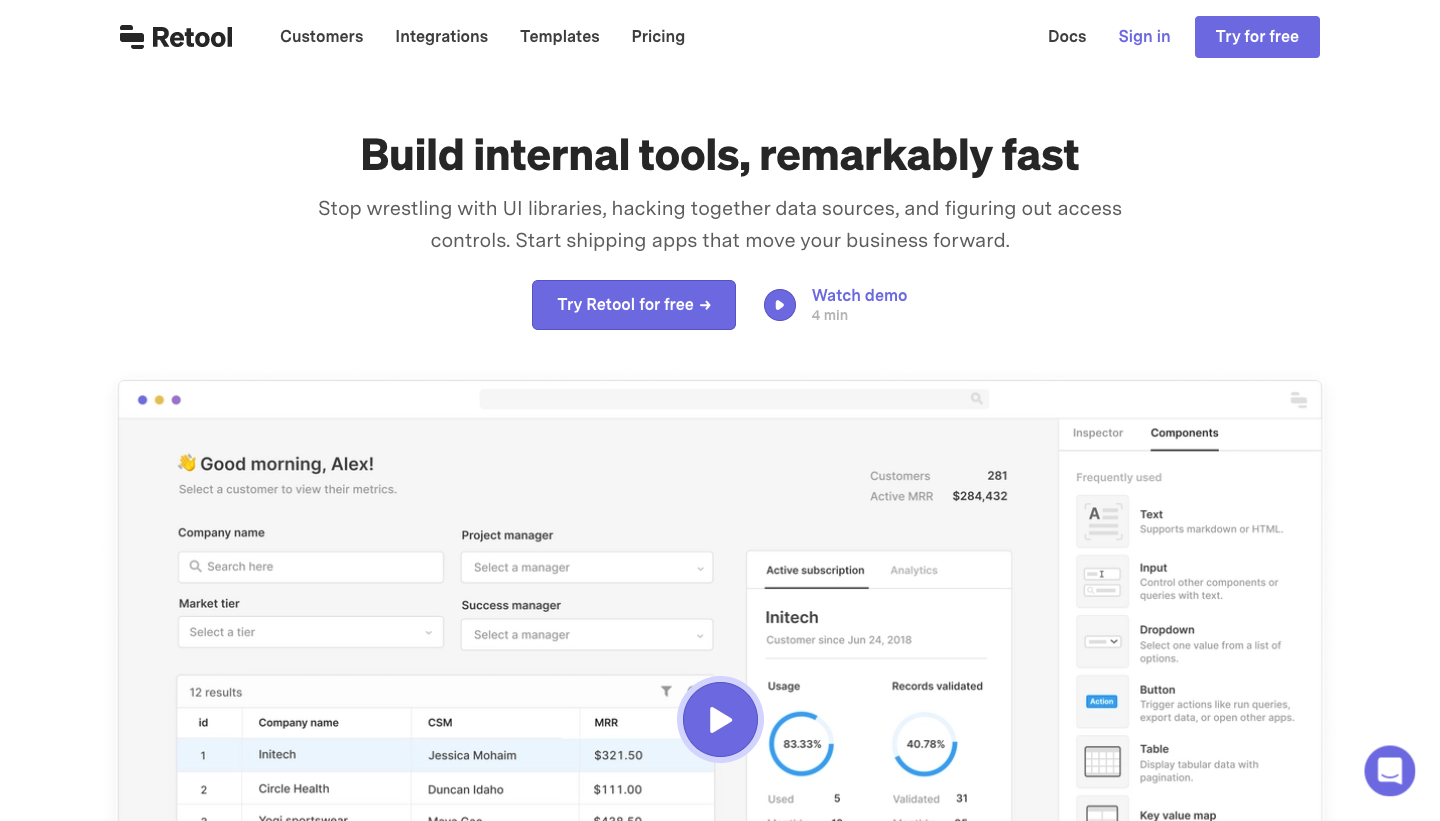The width and height of the screenshot is (1440, 821).
Task: Switch to the Components tab
Action: (x=1184, y=433)
